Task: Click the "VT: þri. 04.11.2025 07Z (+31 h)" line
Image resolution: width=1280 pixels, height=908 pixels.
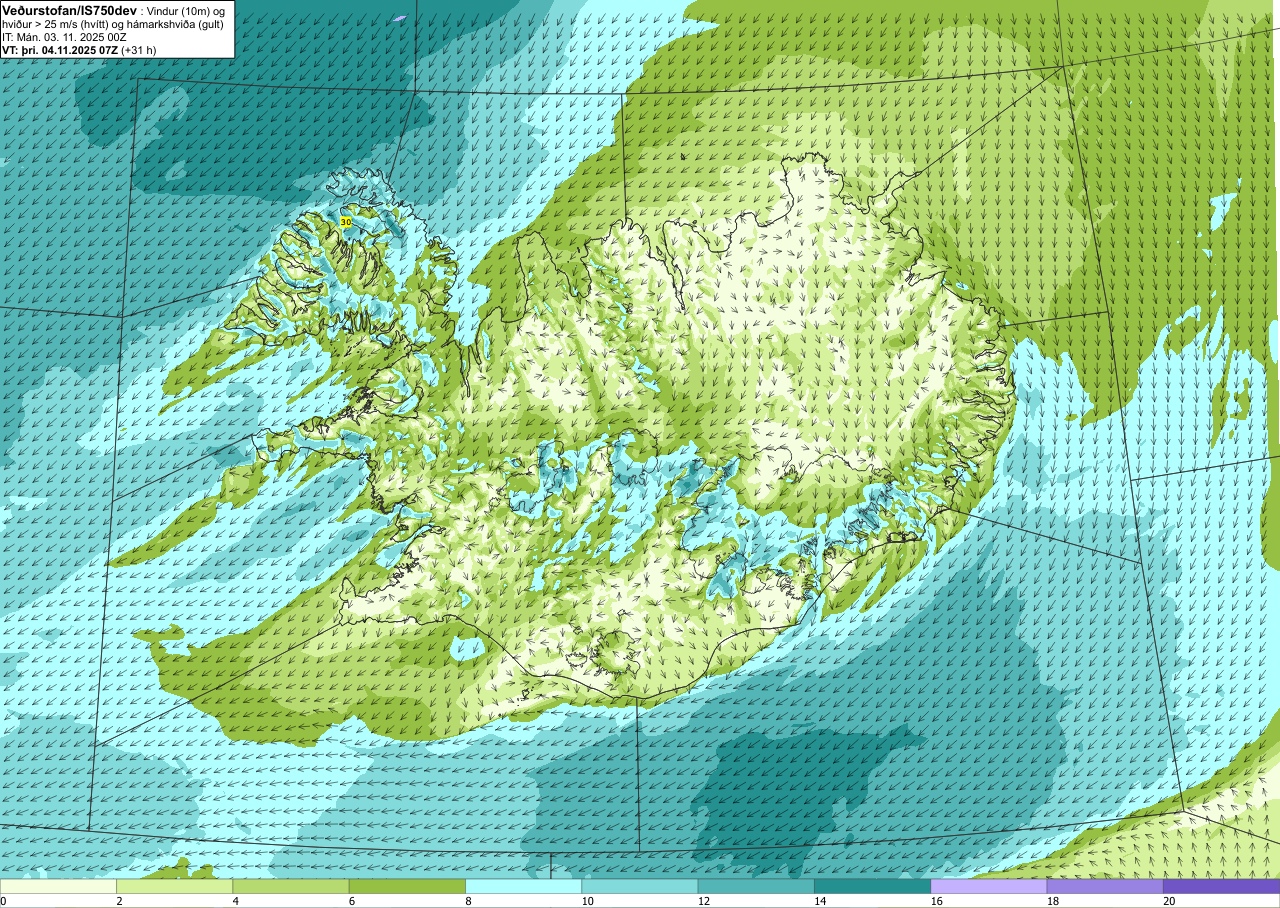Action: [79, 50]
